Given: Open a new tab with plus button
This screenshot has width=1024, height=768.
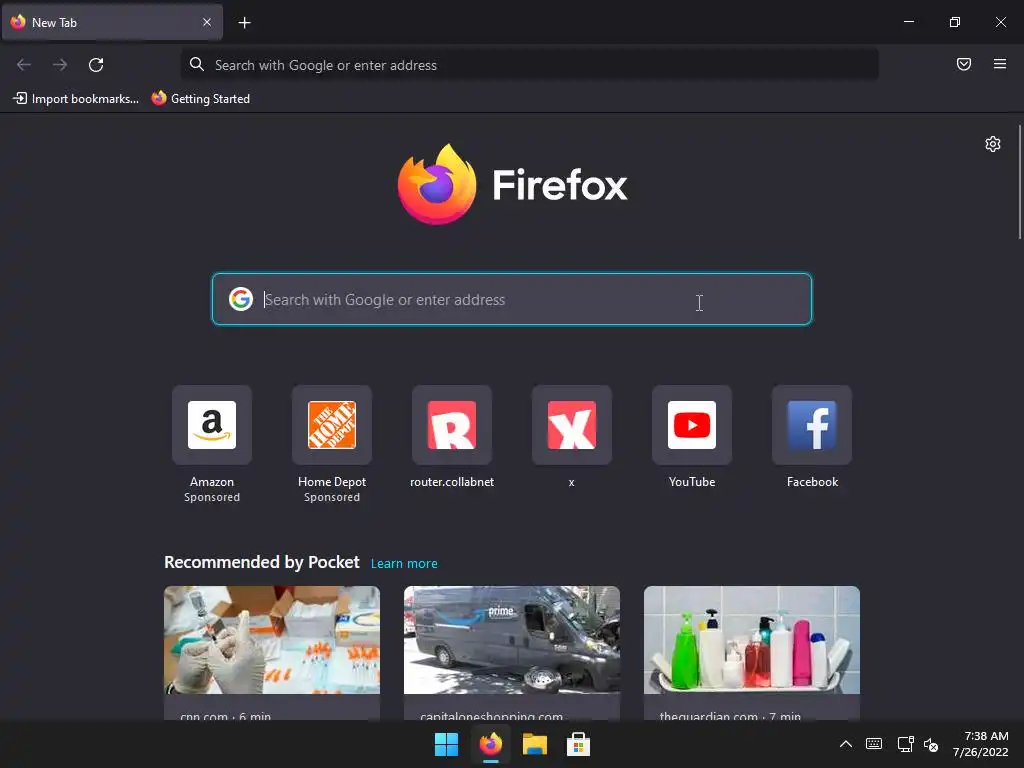Looking at the screenshot, I should (244, 23).
